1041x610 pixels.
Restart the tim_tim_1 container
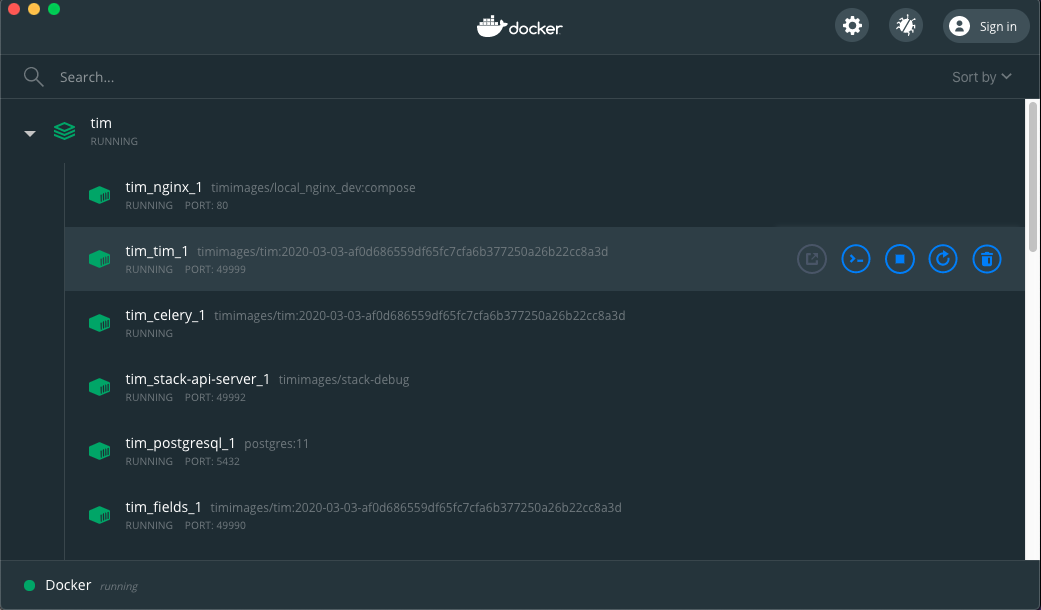[x=943, y=259]
